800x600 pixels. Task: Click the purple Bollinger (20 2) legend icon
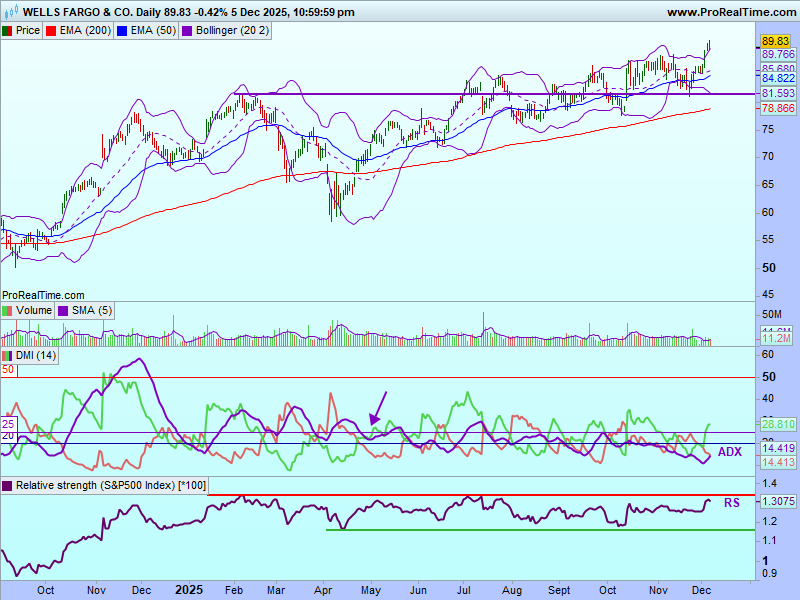click(x=187, y=31)
